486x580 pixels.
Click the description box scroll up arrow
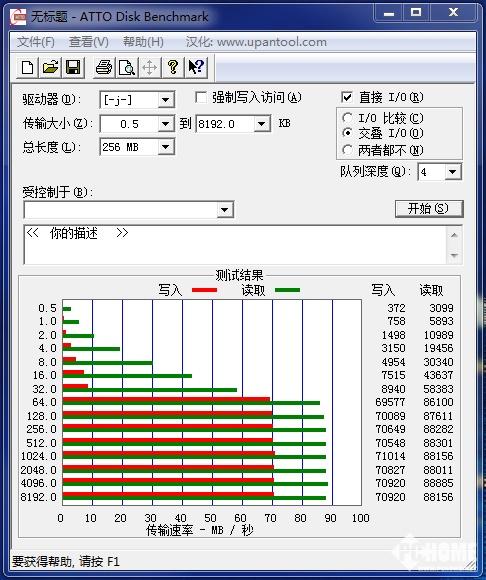click(455, 235)
